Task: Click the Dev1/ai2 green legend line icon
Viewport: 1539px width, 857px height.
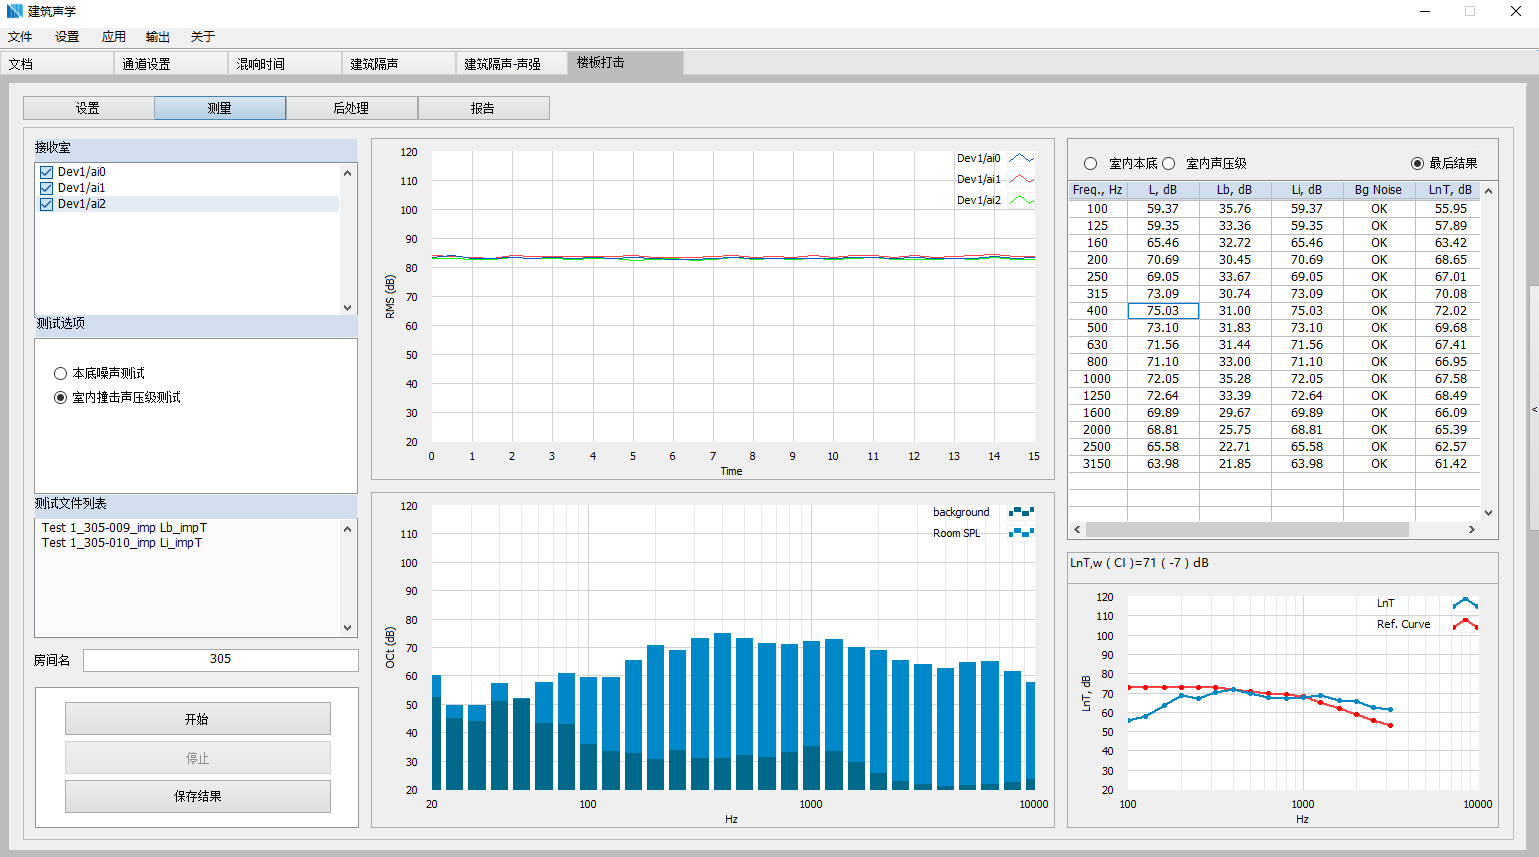Action: [1021, 200]
